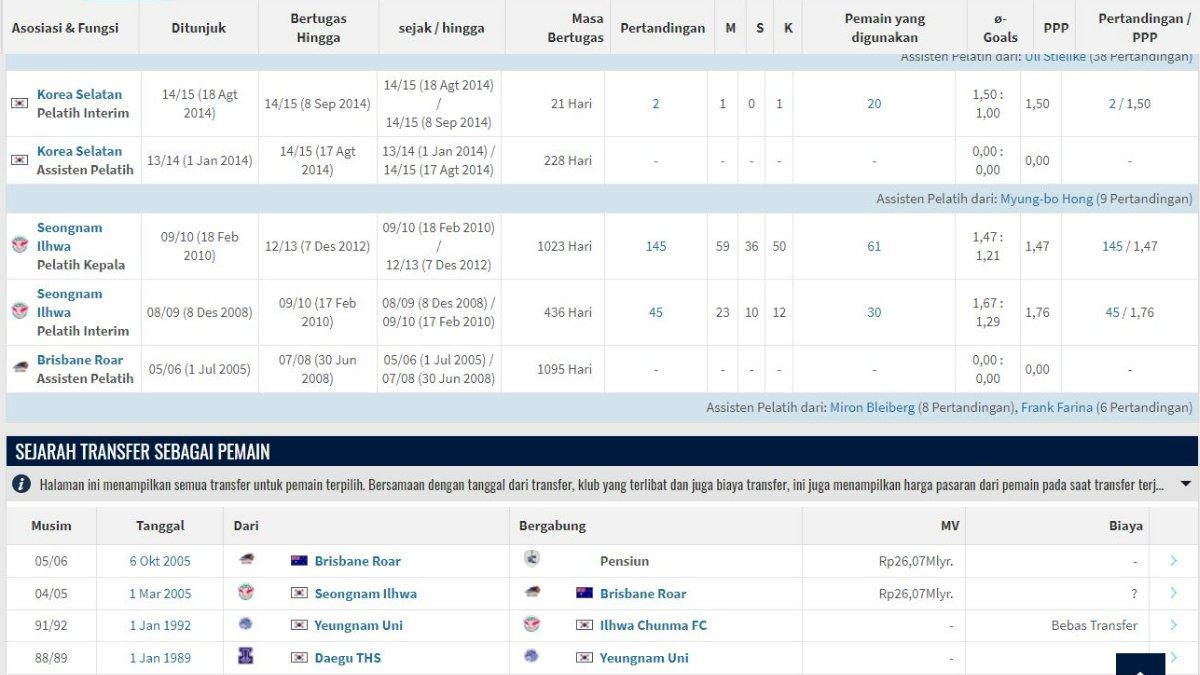The height and width of the screenshot is (675, 1200).
Task: Click the scroll-to-top arrow button
Action: pos(1140,664)
